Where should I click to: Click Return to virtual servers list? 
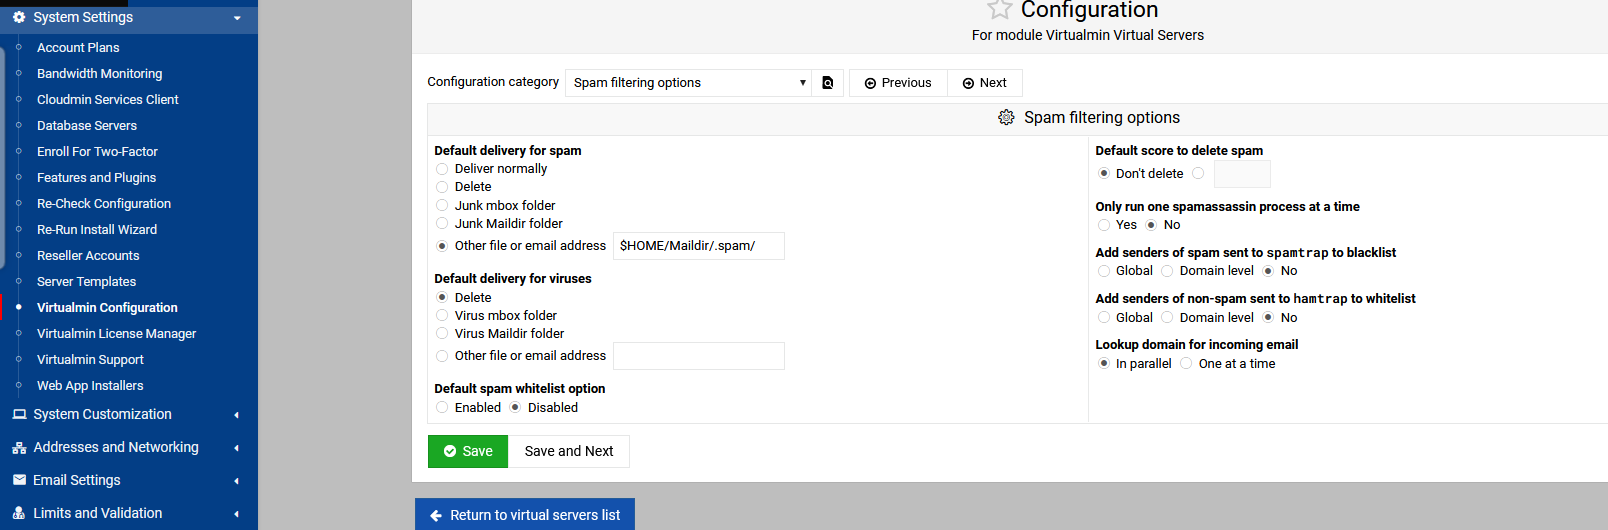525,515
